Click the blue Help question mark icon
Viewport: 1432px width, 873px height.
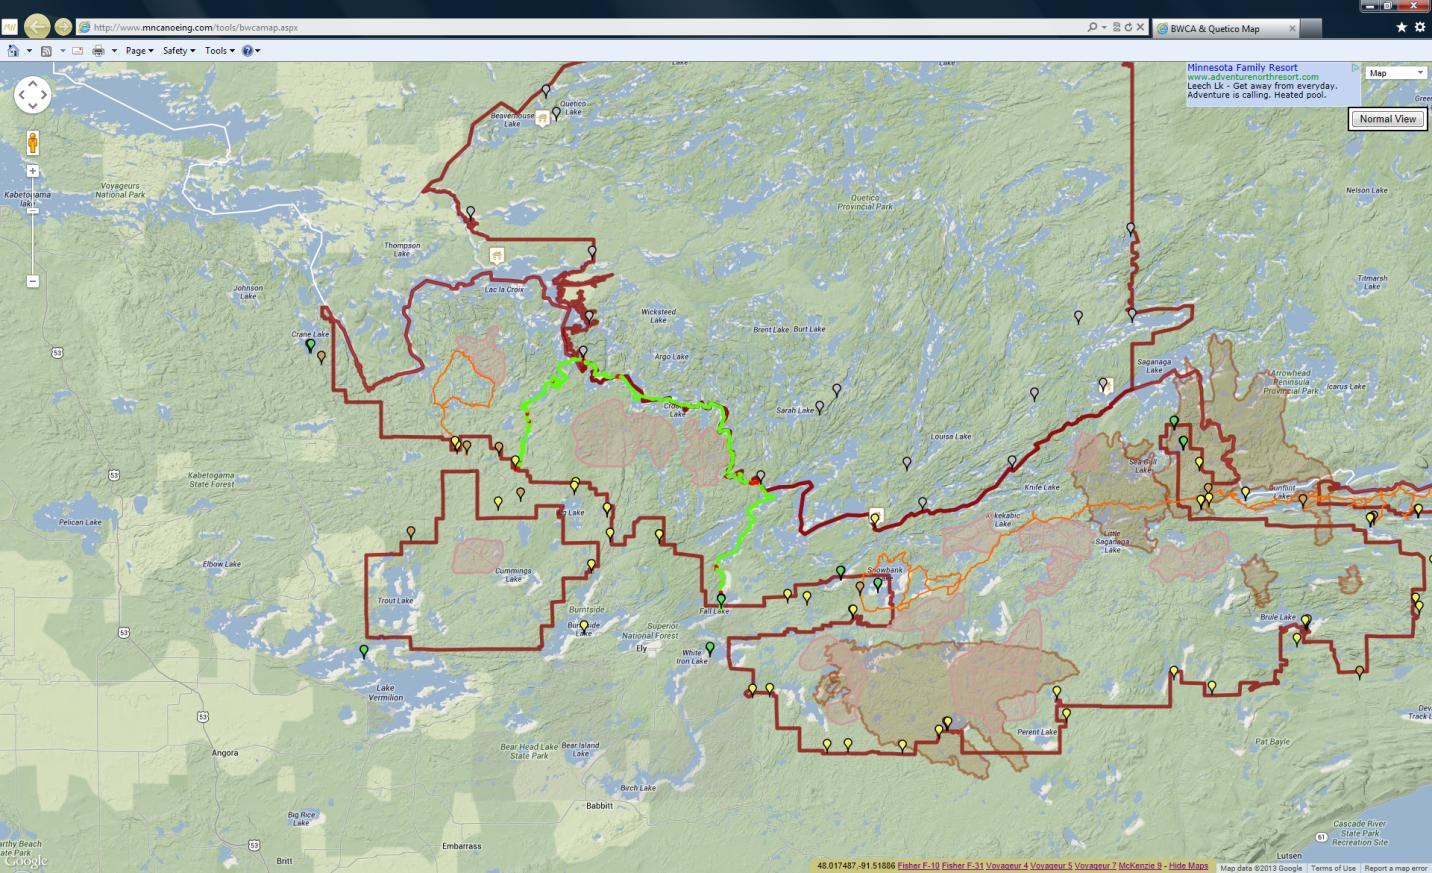coord(247,50)
